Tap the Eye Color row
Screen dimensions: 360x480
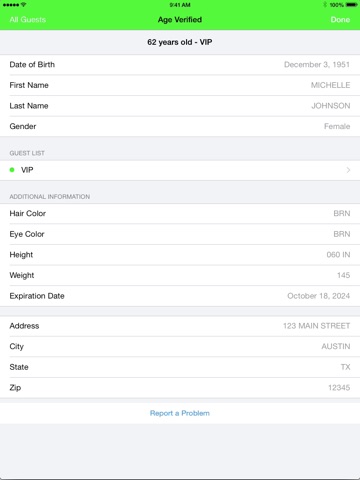pos(180,234)
